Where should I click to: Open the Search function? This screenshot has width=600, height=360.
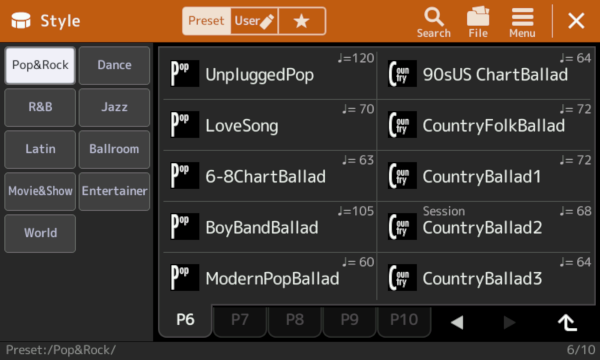coord(434,22)
